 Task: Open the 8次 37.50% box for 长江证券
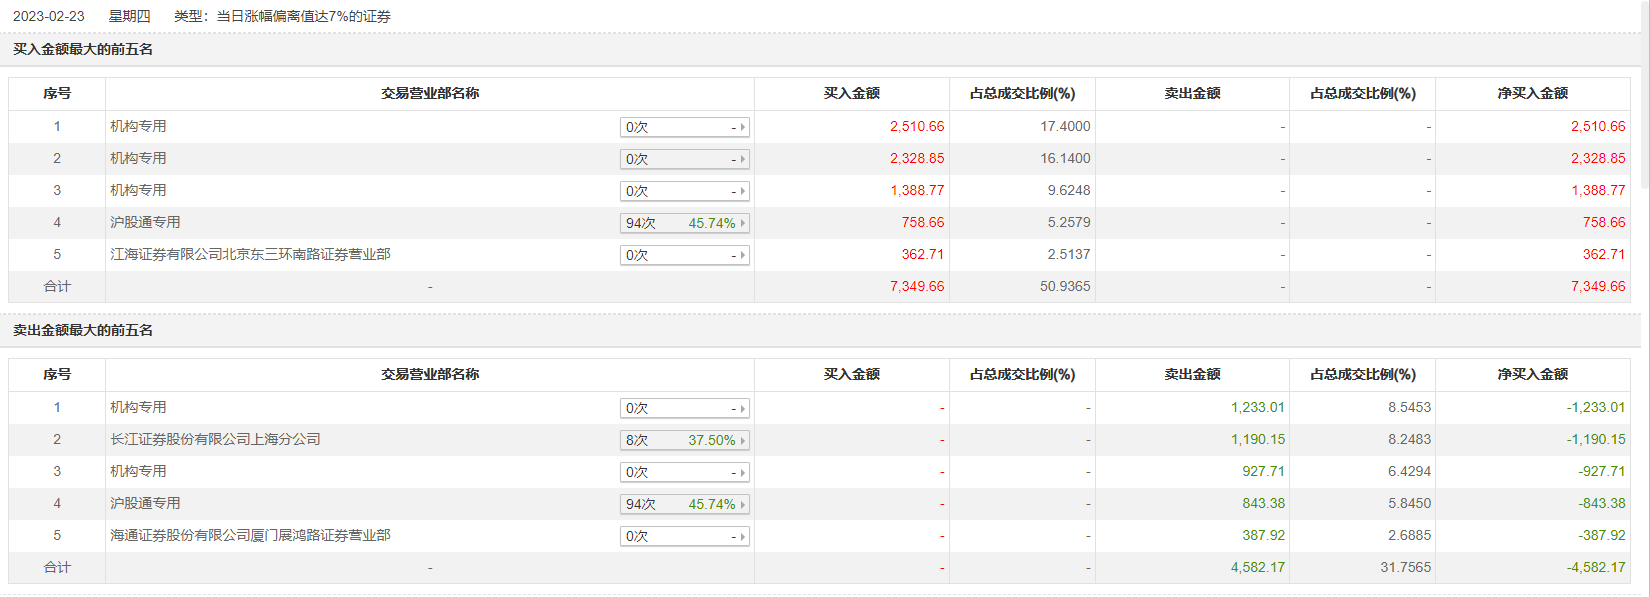[x=684, y=440]
